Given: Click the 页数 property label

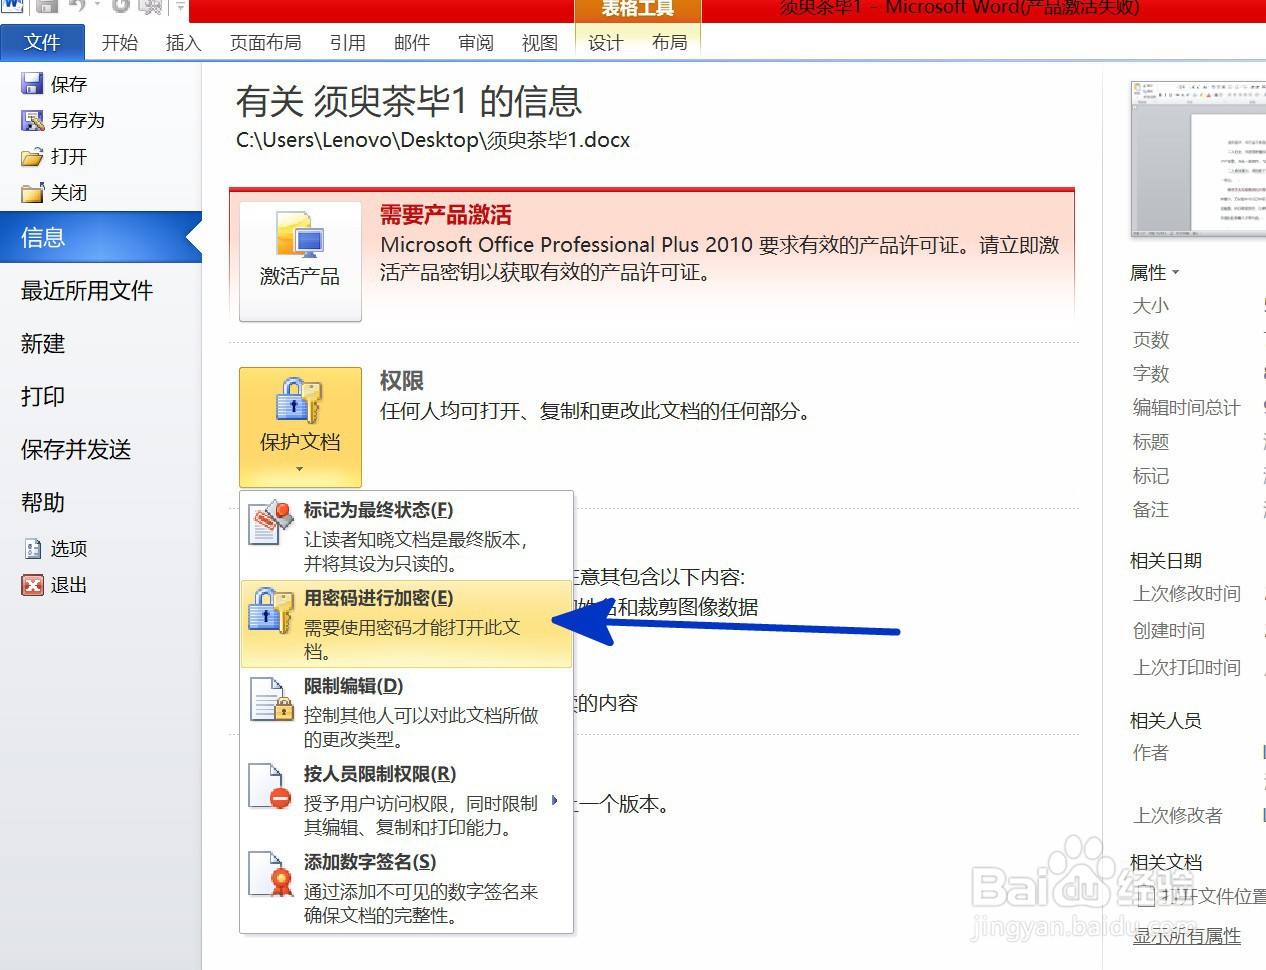Looking at the screenshot, I should (x=1151, y=340).
